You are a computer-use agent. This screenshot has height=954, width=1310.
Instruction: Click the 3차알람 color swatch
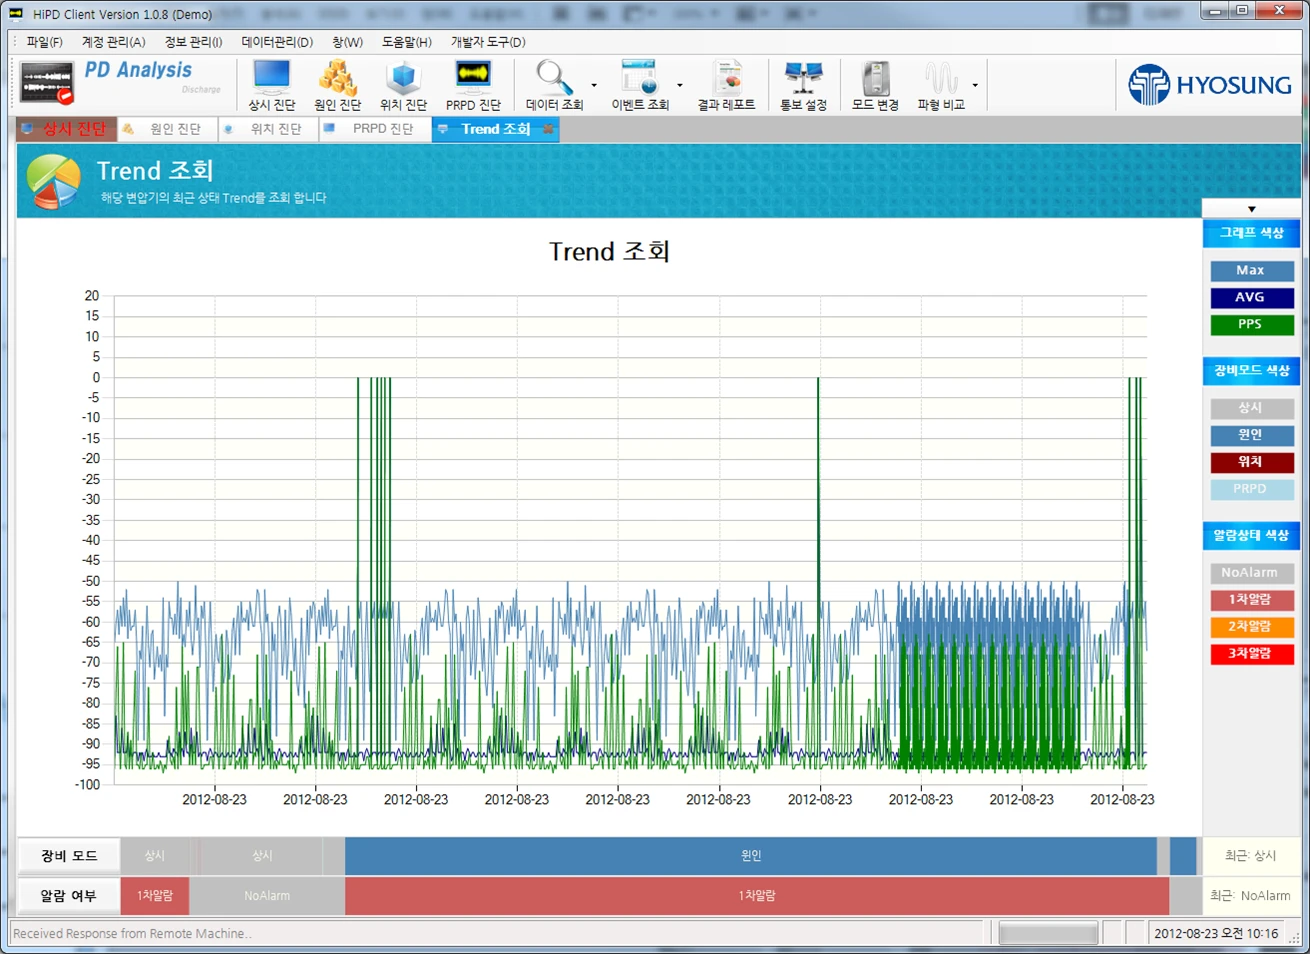(1251, 654)
